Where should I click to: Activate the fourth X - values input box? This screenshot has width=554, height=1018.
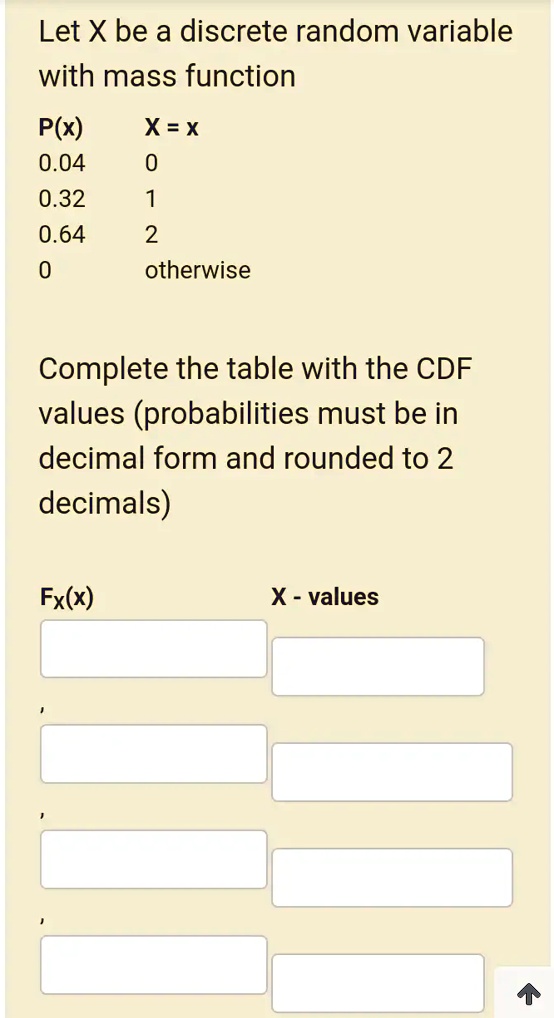point(378,983)
